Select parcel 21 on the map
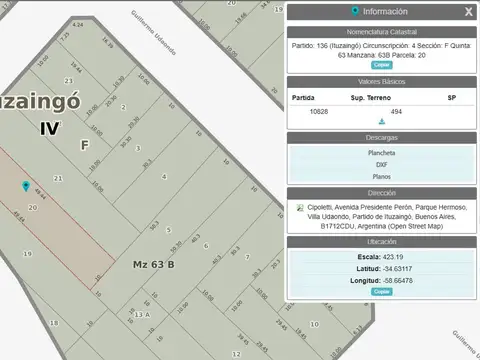 click(x=58, y=178)
